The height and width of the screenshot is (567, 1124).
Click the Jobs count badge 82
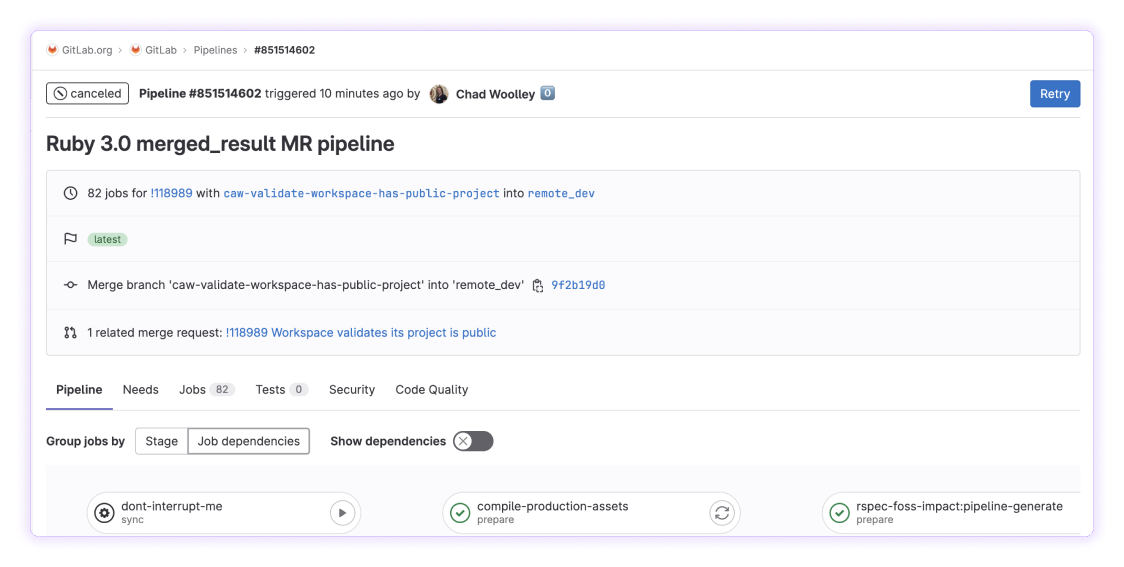point(222,389)
